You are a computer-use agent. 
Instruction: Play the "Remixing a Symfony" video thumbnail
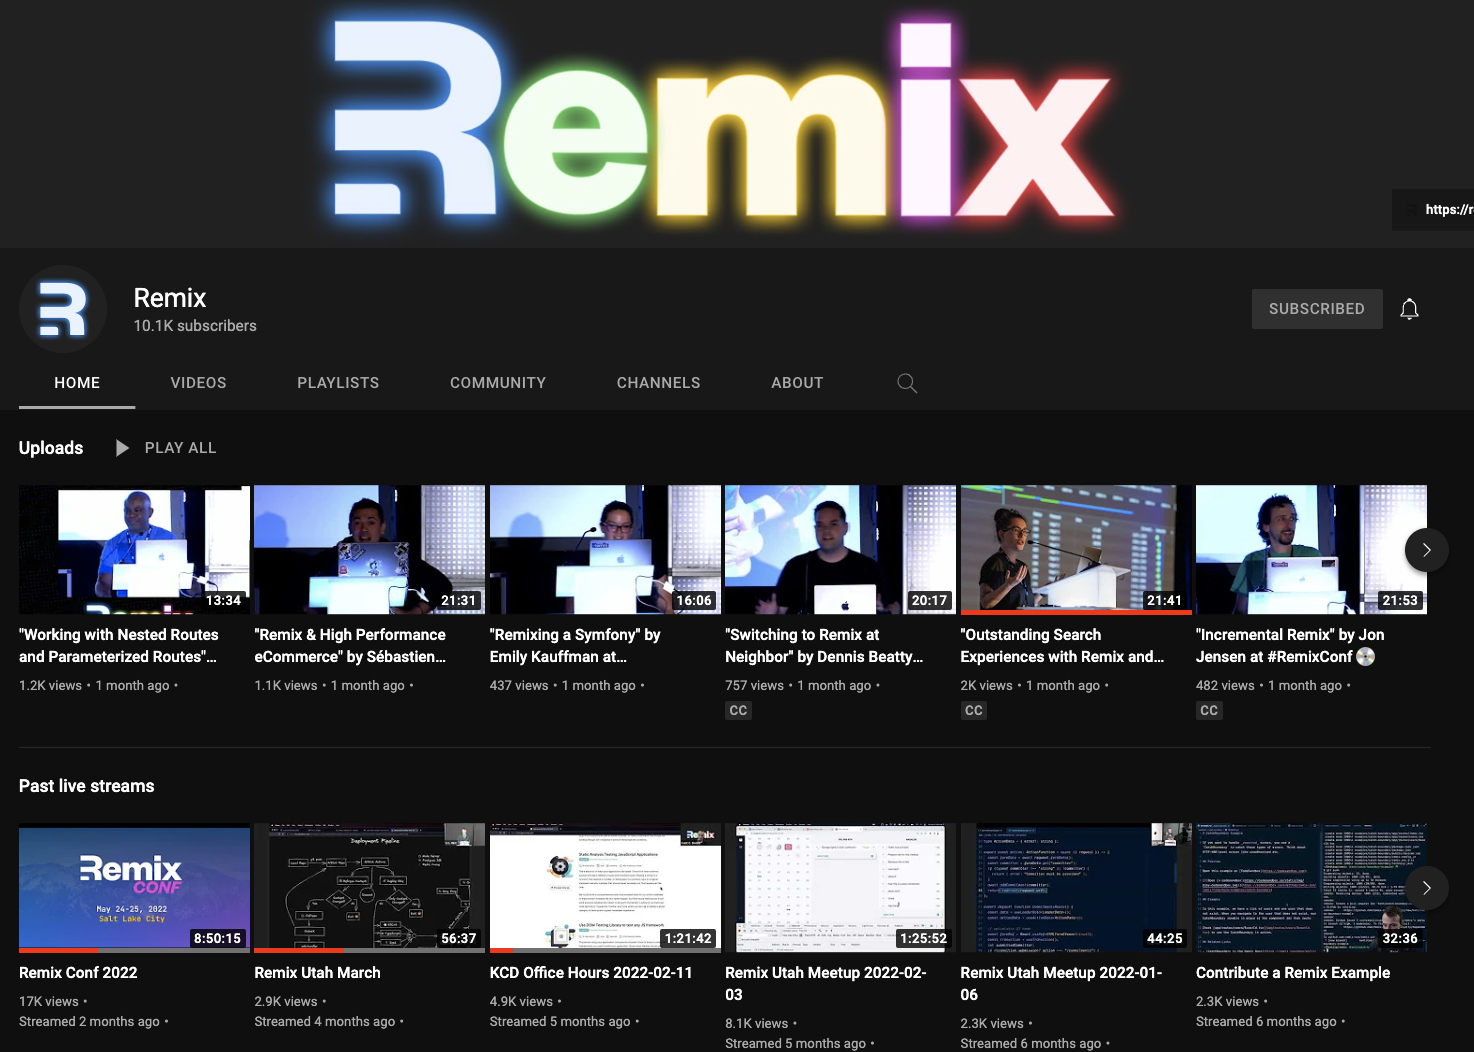pos(605,550)
